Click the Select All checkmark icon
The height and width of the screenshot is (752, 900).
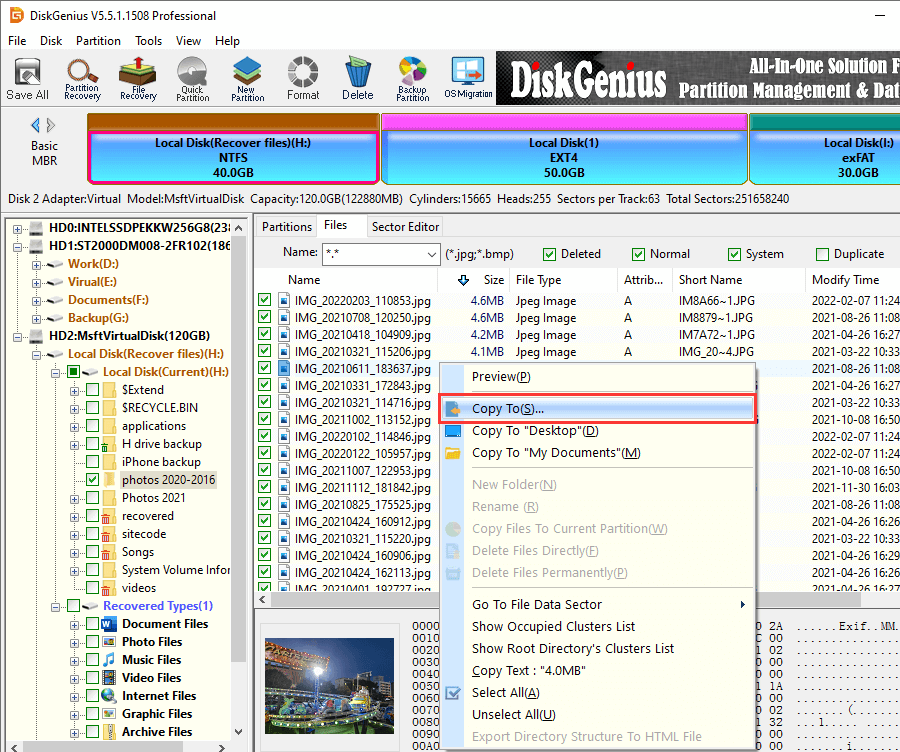pyautogui.click(x=453, y=693)
